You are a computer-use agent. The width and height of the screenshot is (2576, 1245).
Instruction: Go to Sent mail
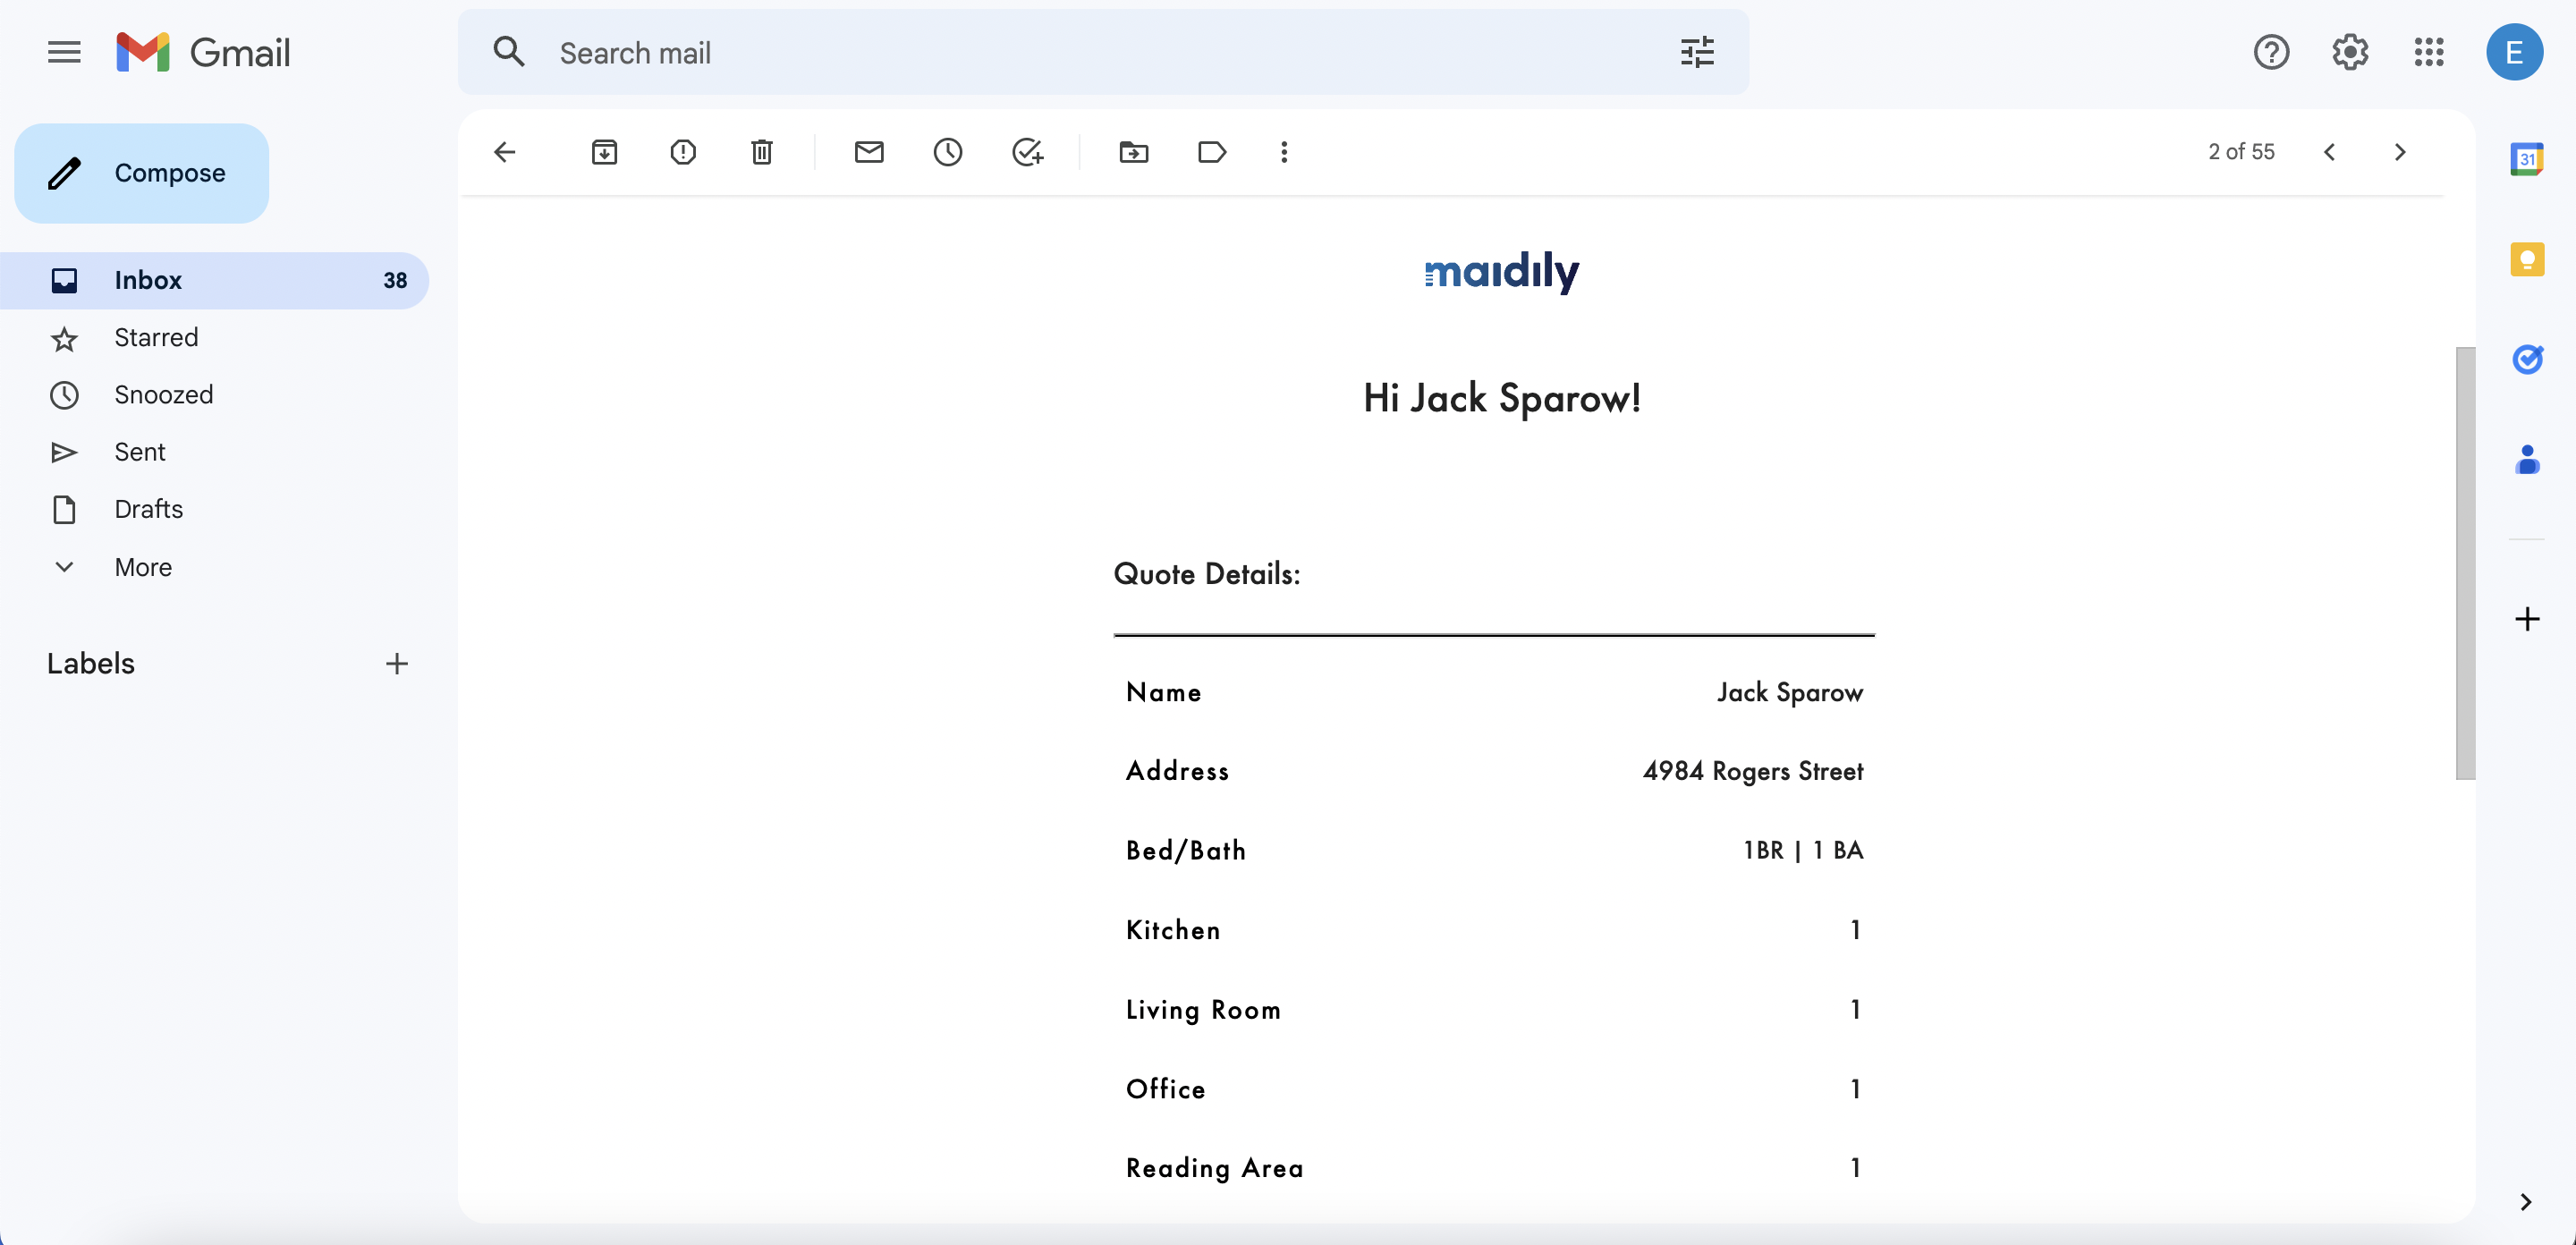[139, 452]
